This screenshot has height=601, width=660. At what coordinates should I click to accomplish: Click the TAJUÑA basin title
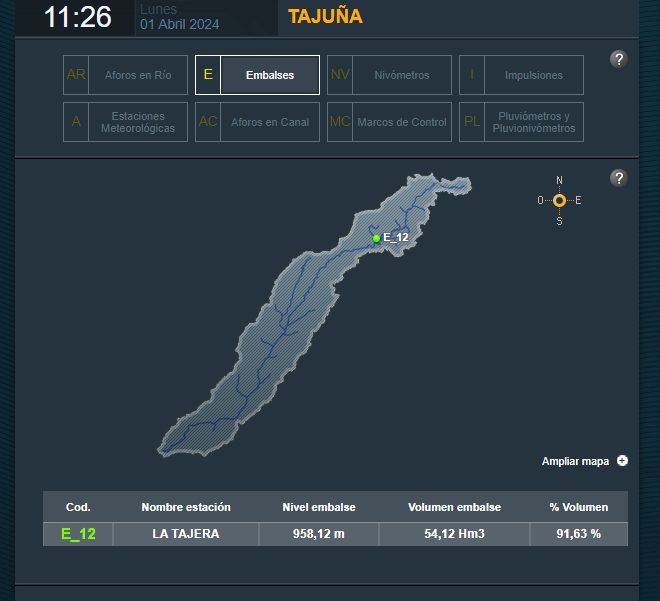click(325, 16)
